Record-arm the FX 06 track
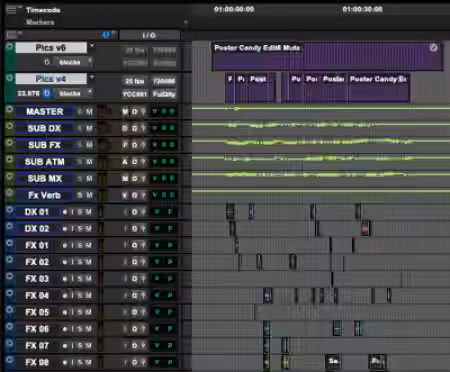This screenshot has width=450, height=372. (65, 329)
